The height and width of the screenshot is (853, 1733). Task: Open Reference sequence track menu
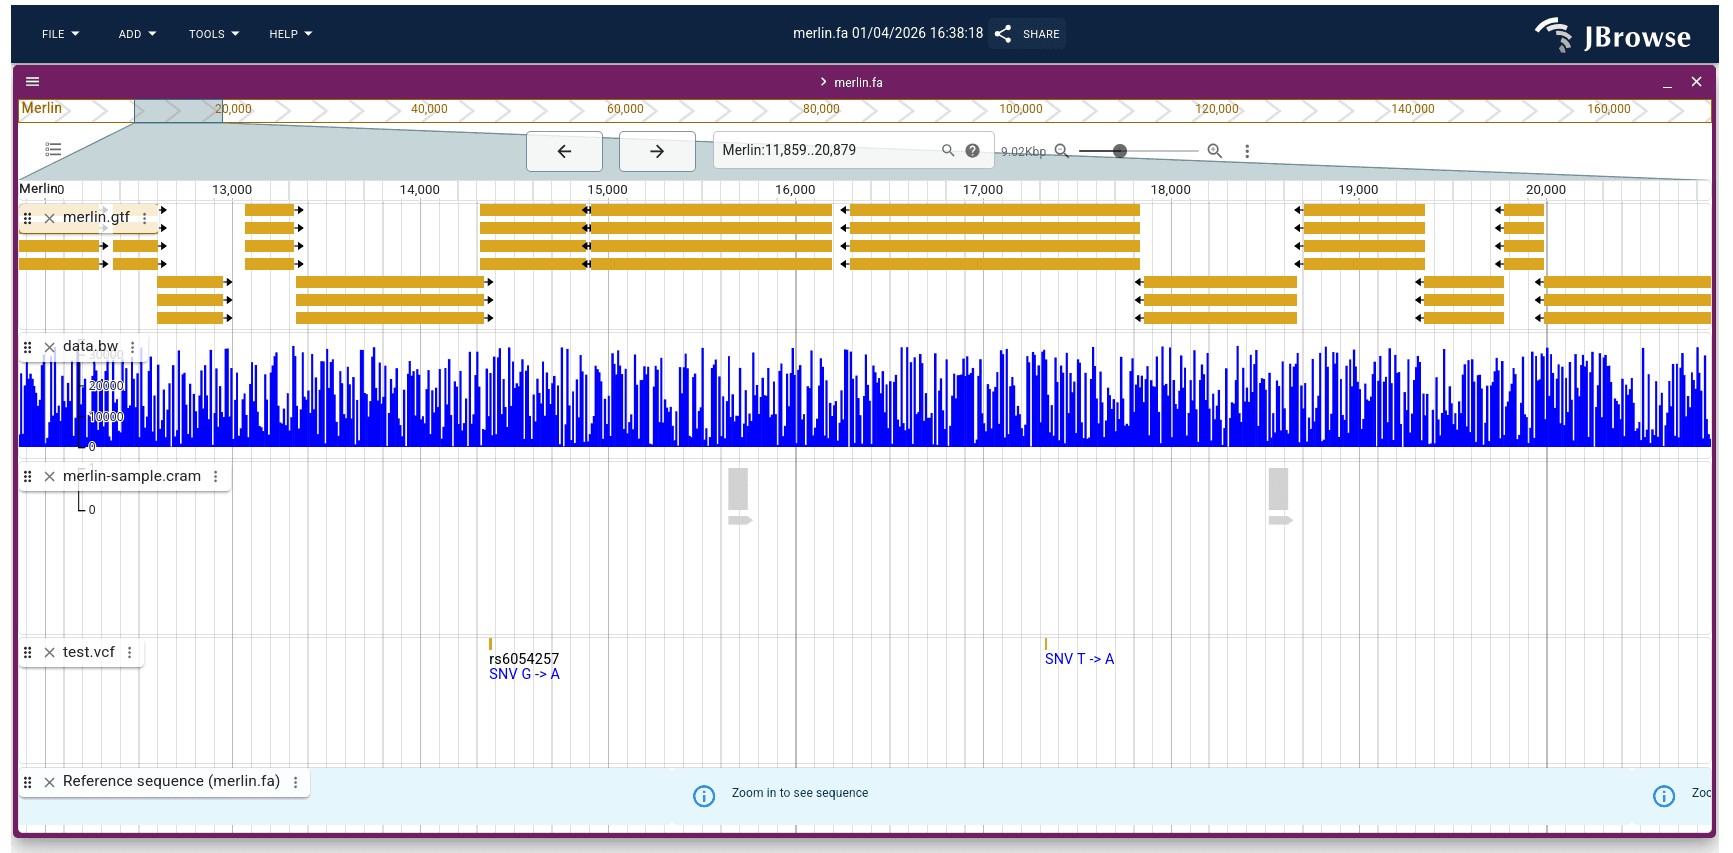click(296, 783)
